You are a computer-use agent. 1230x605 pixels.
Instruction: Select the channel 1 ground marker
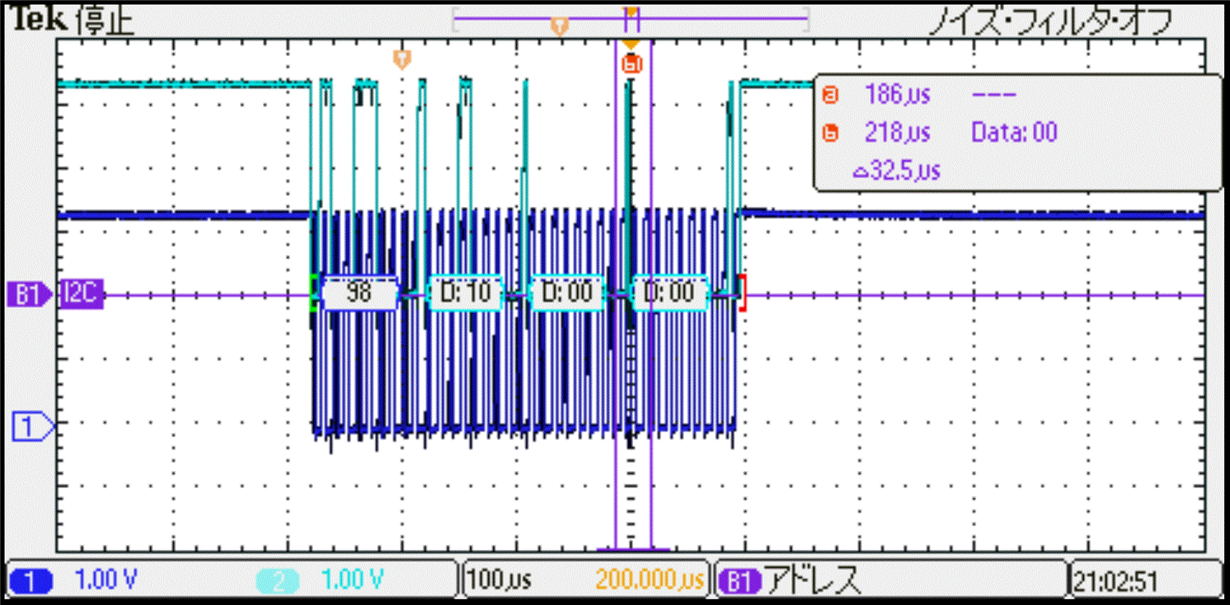[x=32, y=428]
